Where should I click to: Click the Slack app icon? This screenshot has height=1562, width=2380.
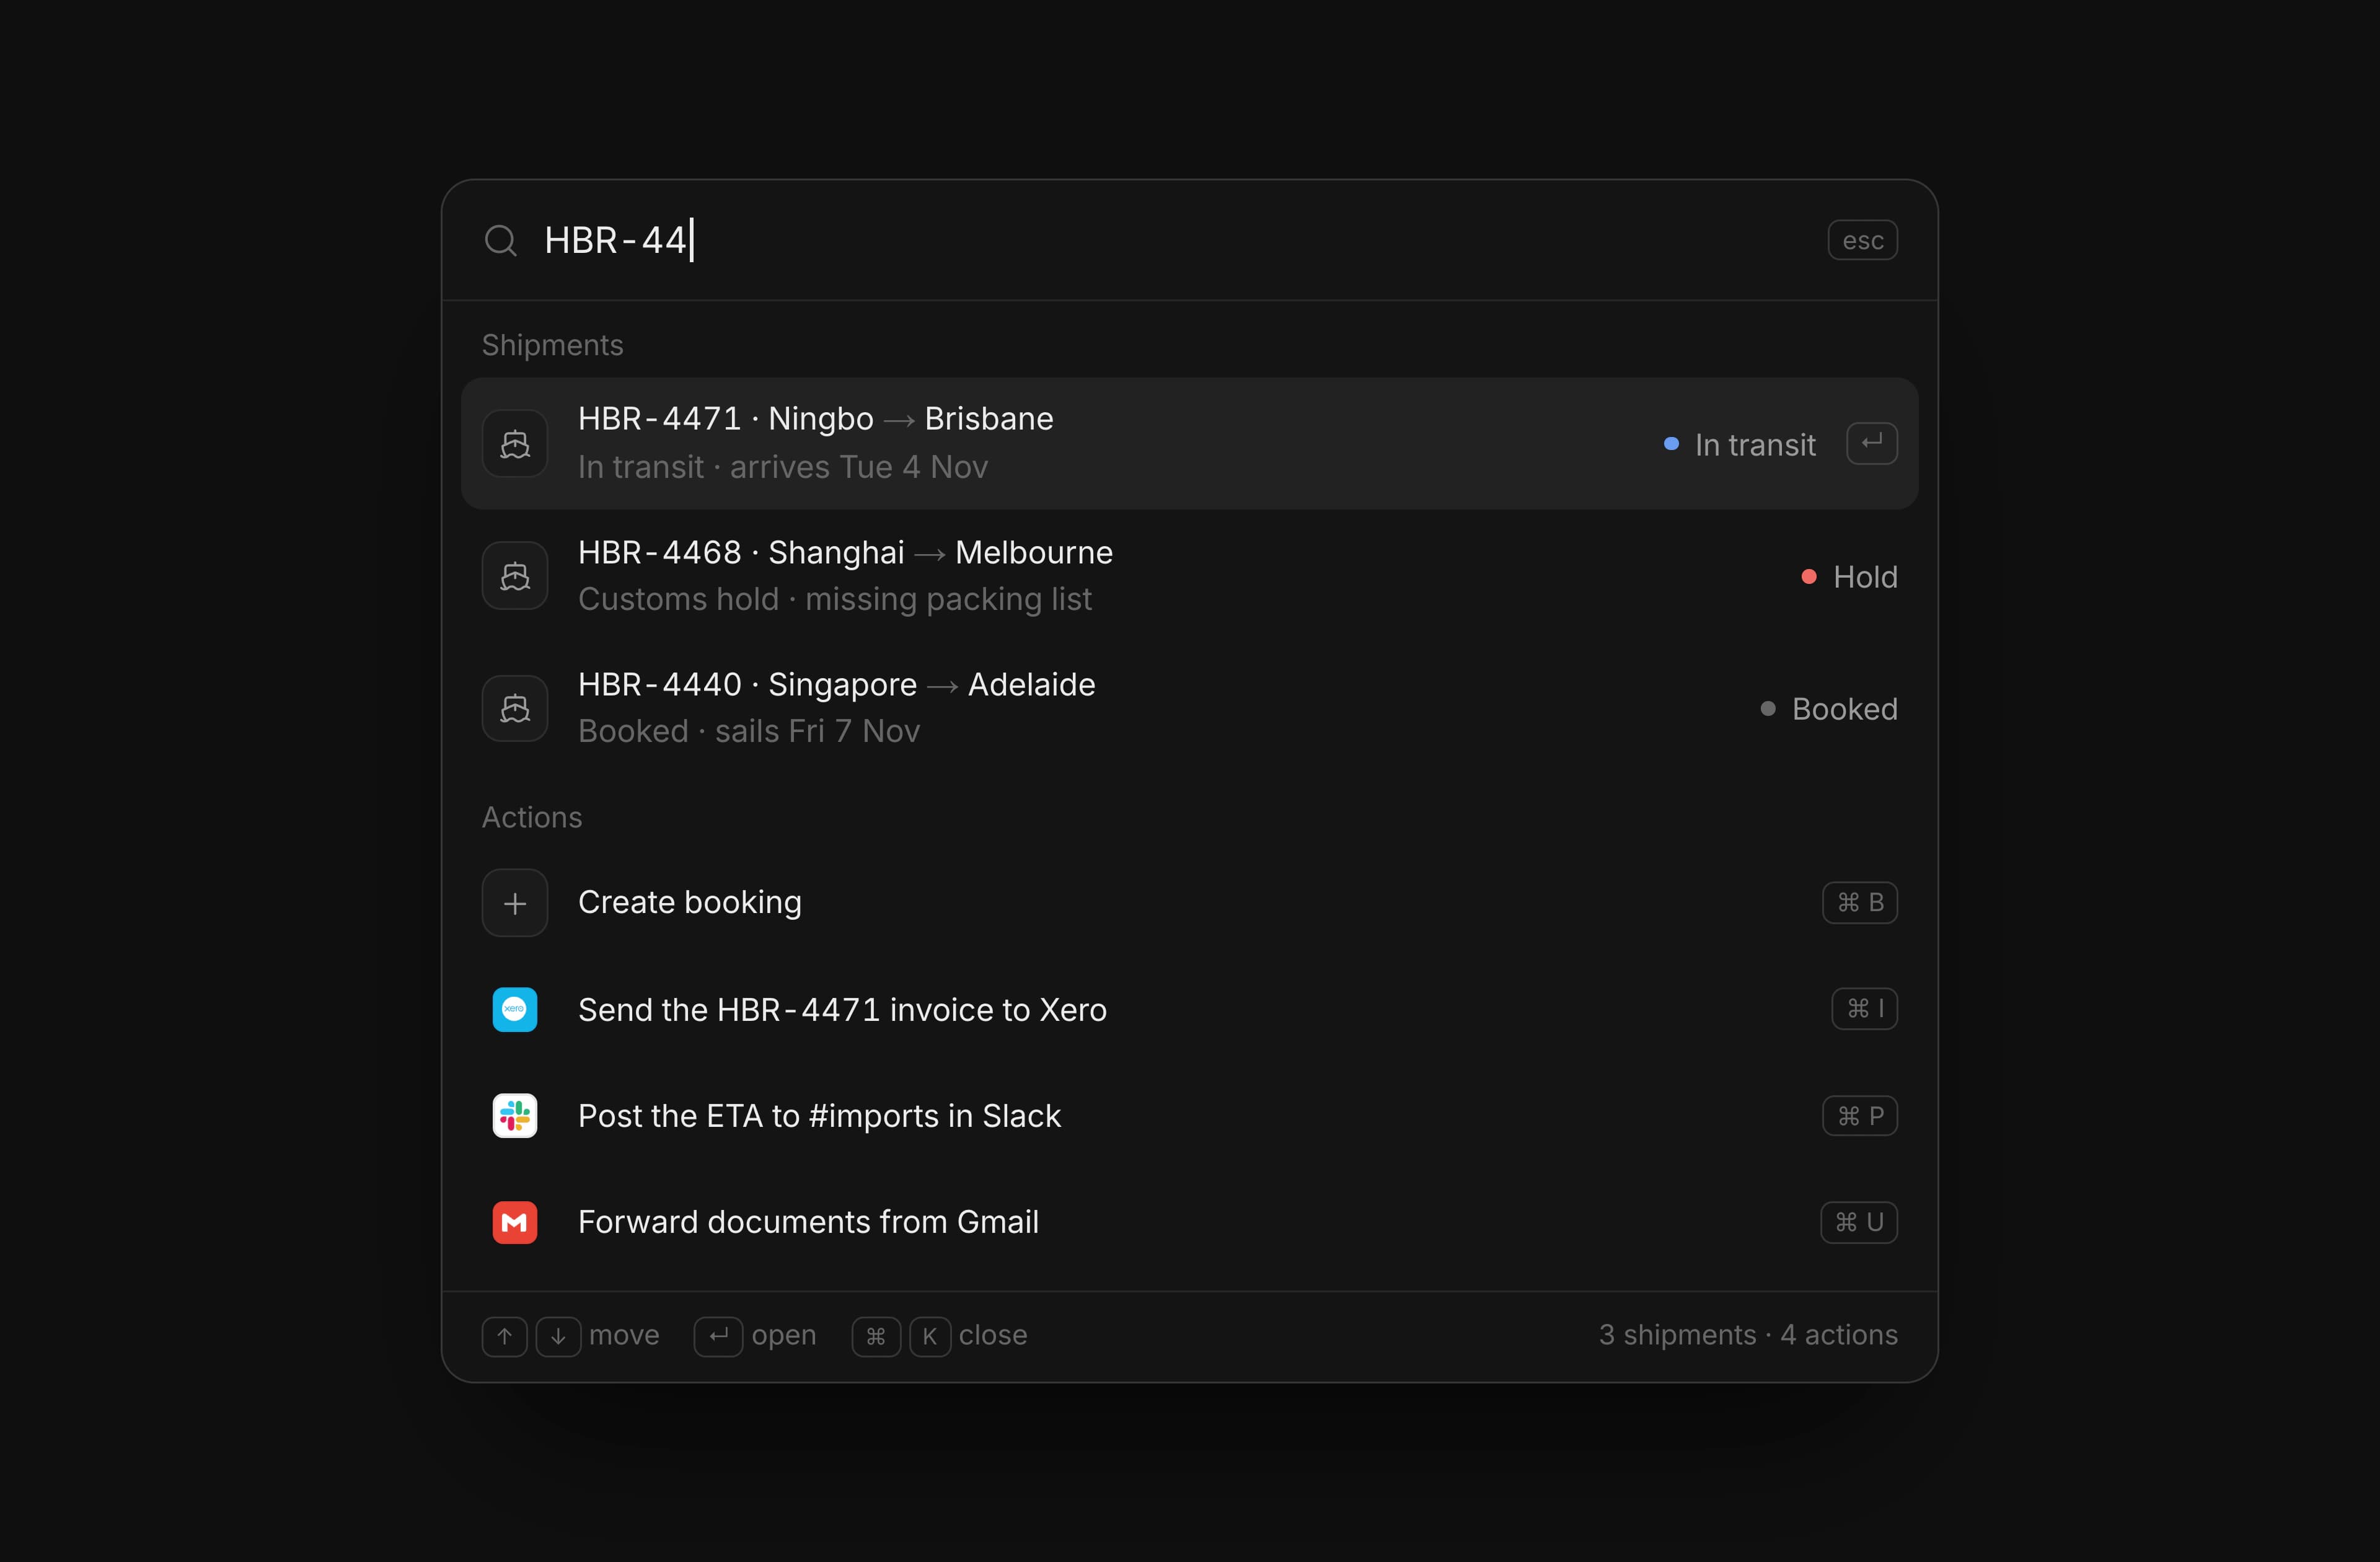coord(515,1116)
